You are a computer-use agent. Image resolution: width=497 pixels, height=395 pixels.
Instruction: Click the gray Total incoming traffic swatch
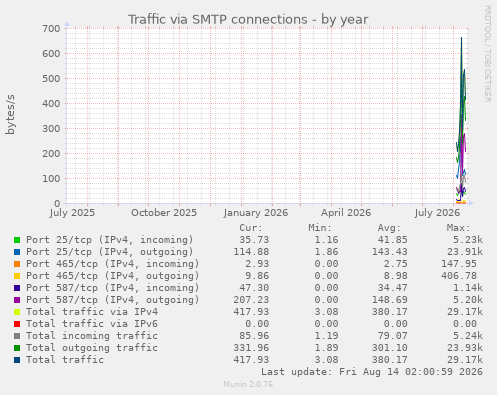(17, 336)
